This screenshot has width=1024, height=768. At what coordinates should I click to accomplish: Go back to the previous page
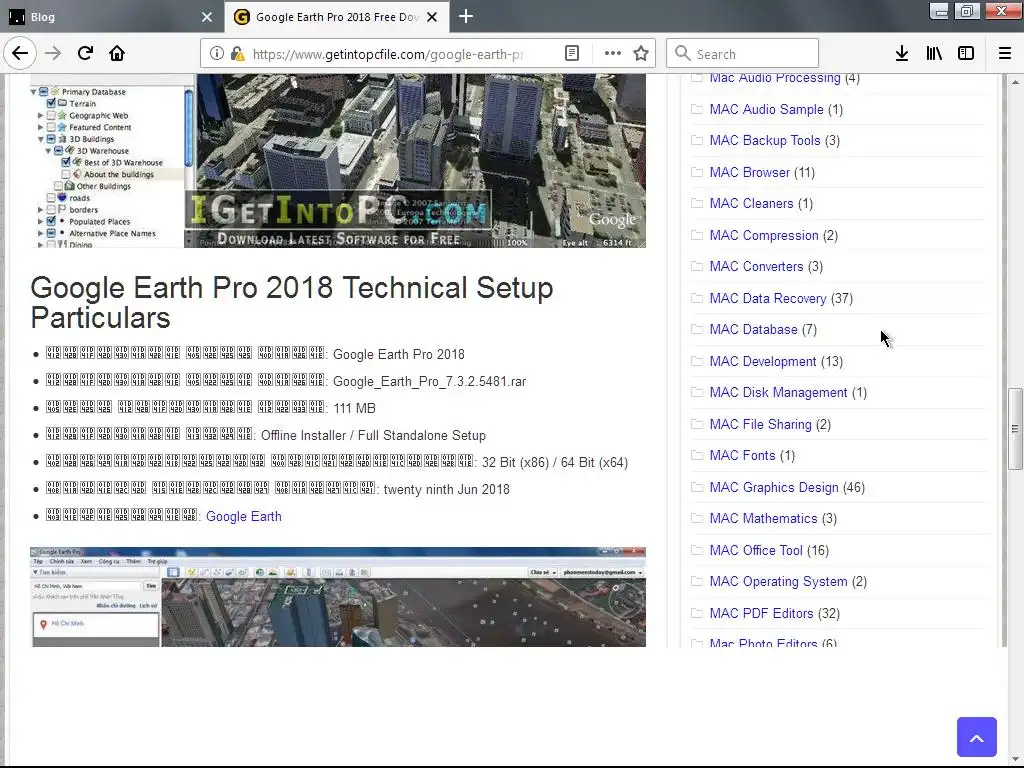[20, 54]
